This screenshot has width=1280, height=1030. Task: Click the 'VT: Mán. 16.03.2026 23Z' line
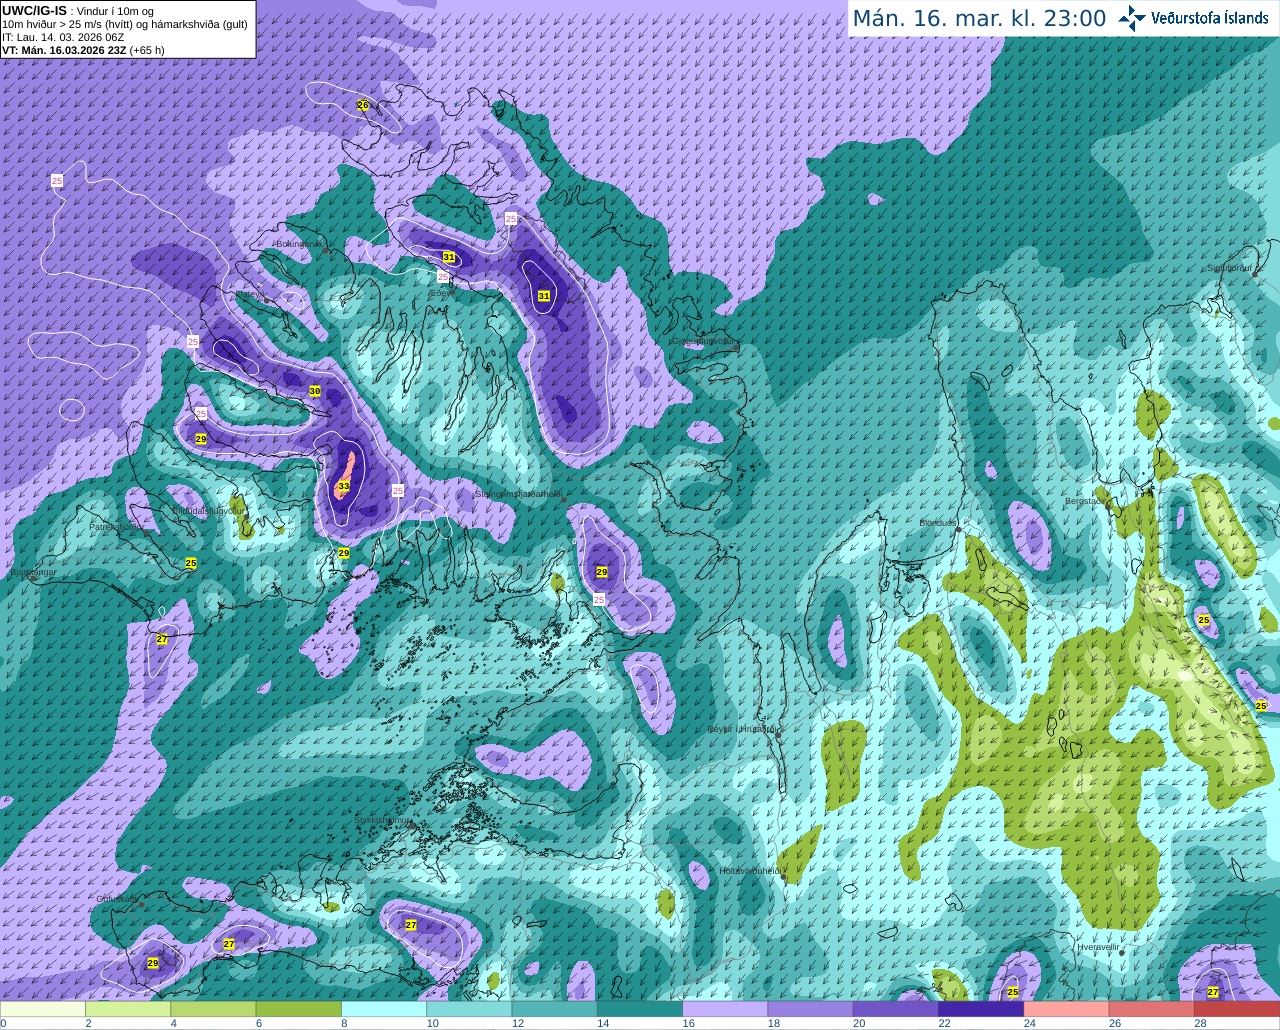click(x=64, y=50)
